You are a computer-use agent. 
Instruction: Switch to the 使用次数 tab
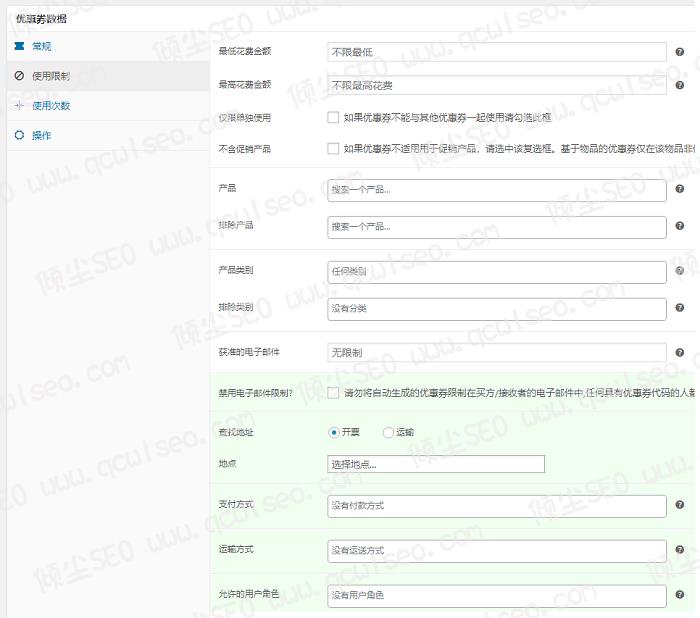coord(108,106)
